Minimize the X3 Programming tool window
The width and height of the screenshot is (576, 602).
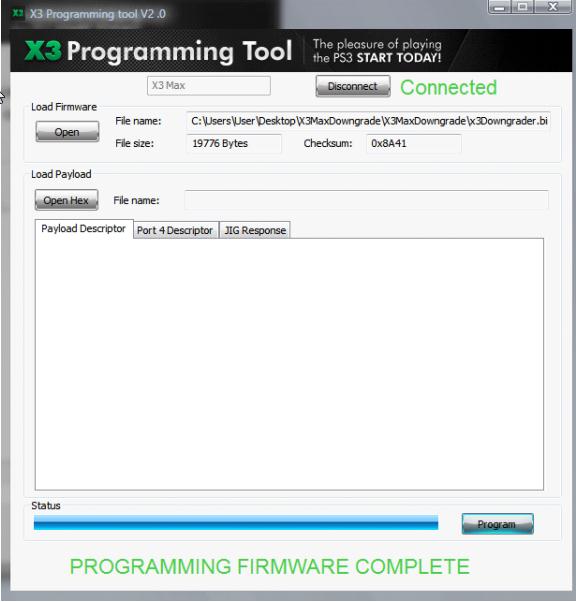pyautogui.click(x=499, y=7)
